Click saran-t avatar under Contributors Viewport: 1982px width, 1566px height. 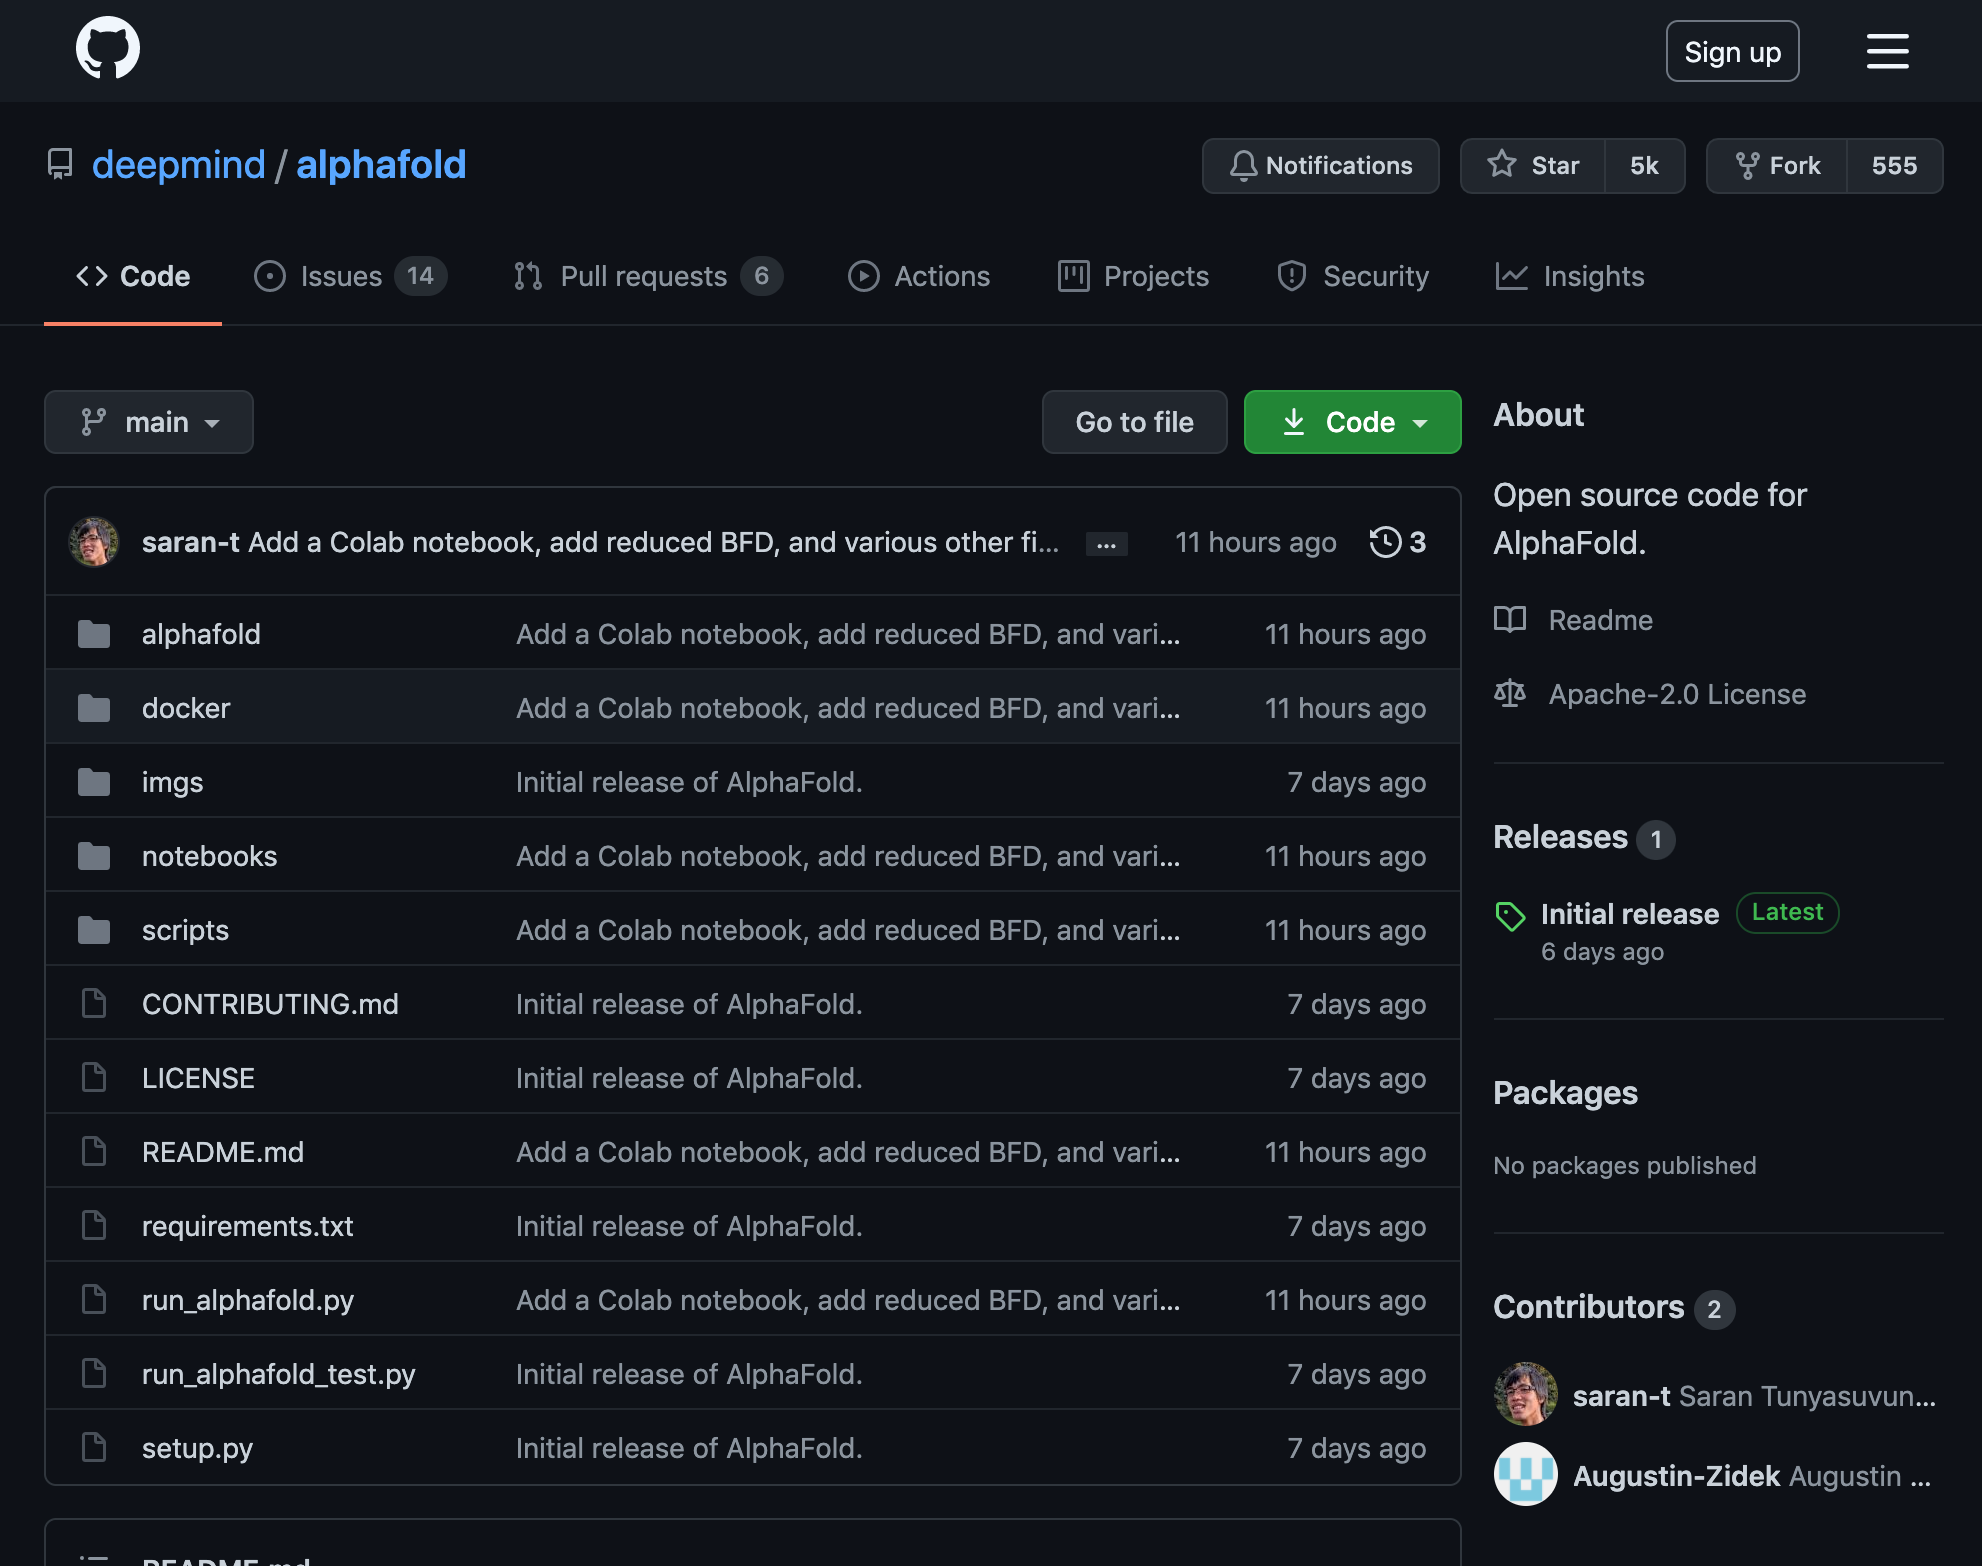click(1526, 1394)
